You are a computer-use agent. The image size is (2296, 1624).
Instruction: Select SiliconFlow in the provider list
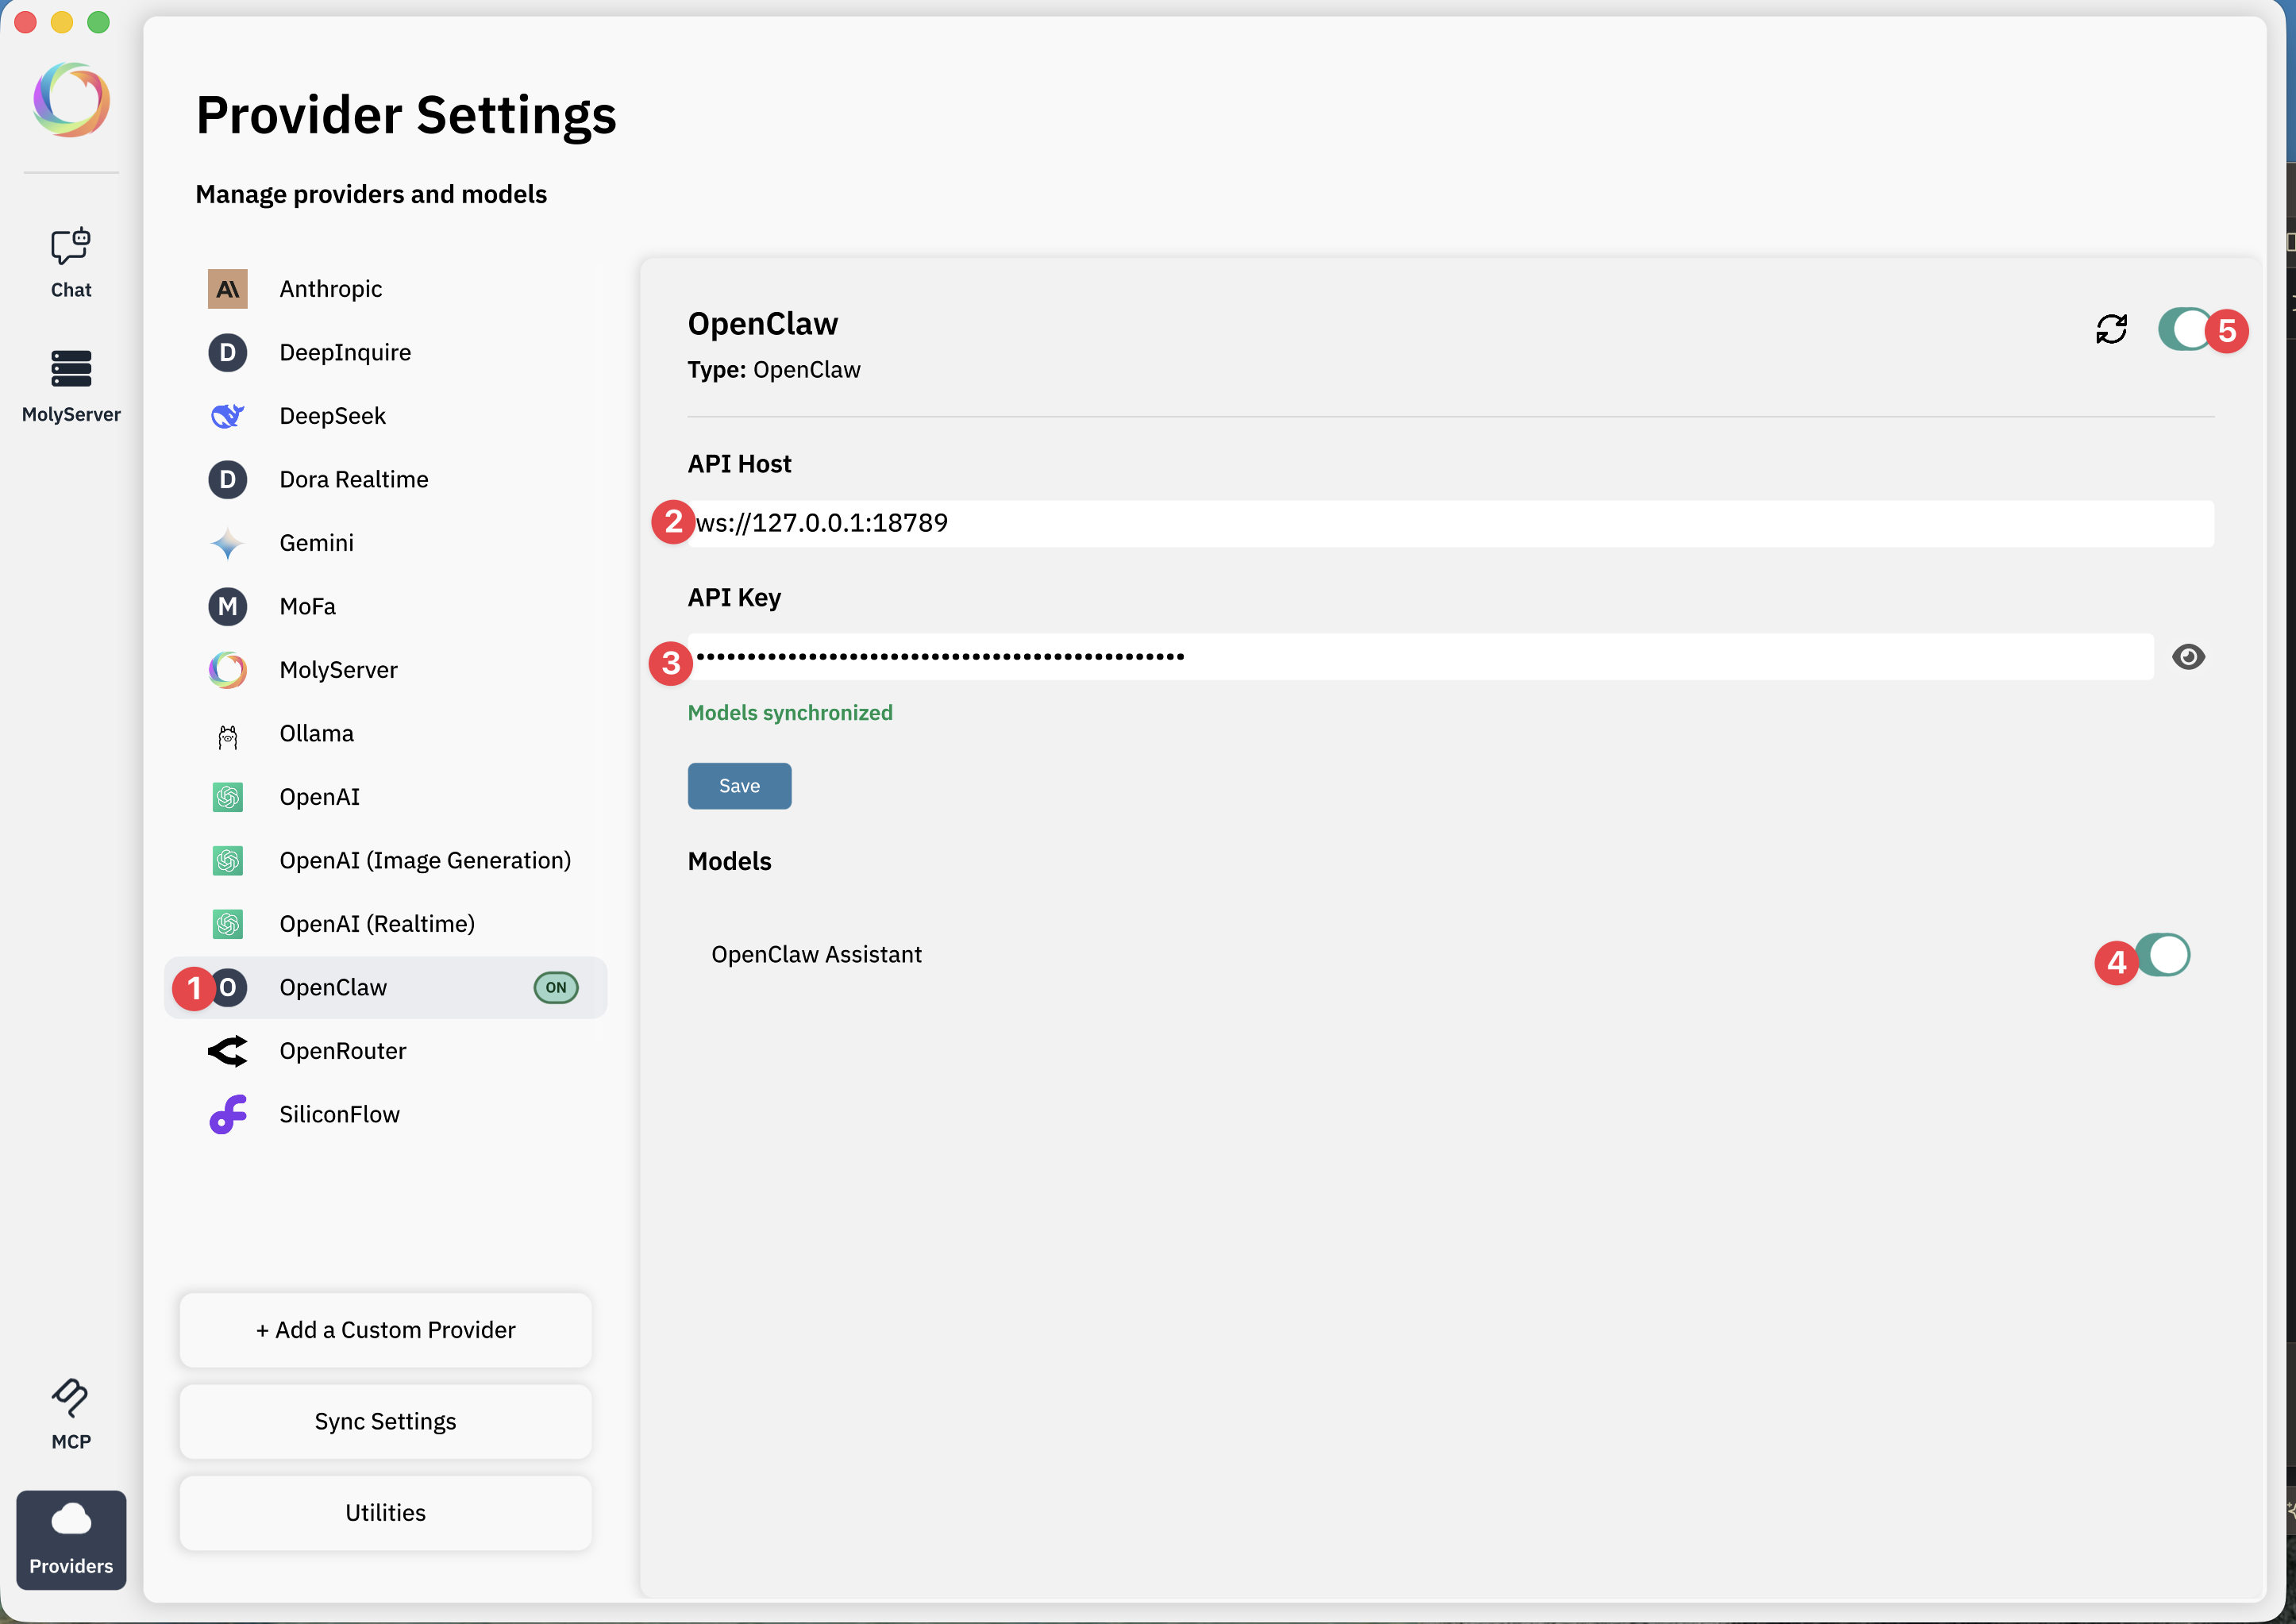pyautogui.click(x=339, y=1115)
